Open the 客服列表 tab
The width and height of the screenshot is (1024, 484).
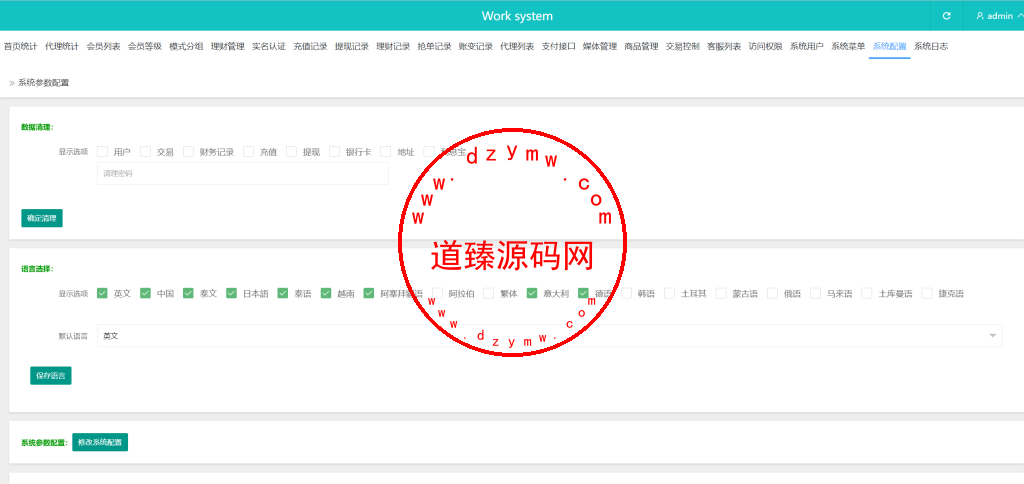coord(724,46)
